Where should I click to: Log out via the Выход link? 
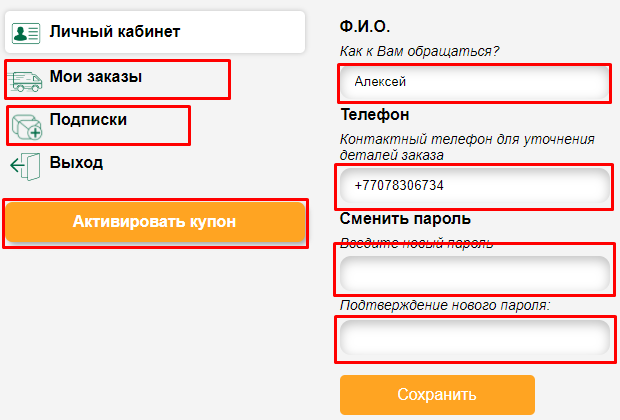pos(76,162)
